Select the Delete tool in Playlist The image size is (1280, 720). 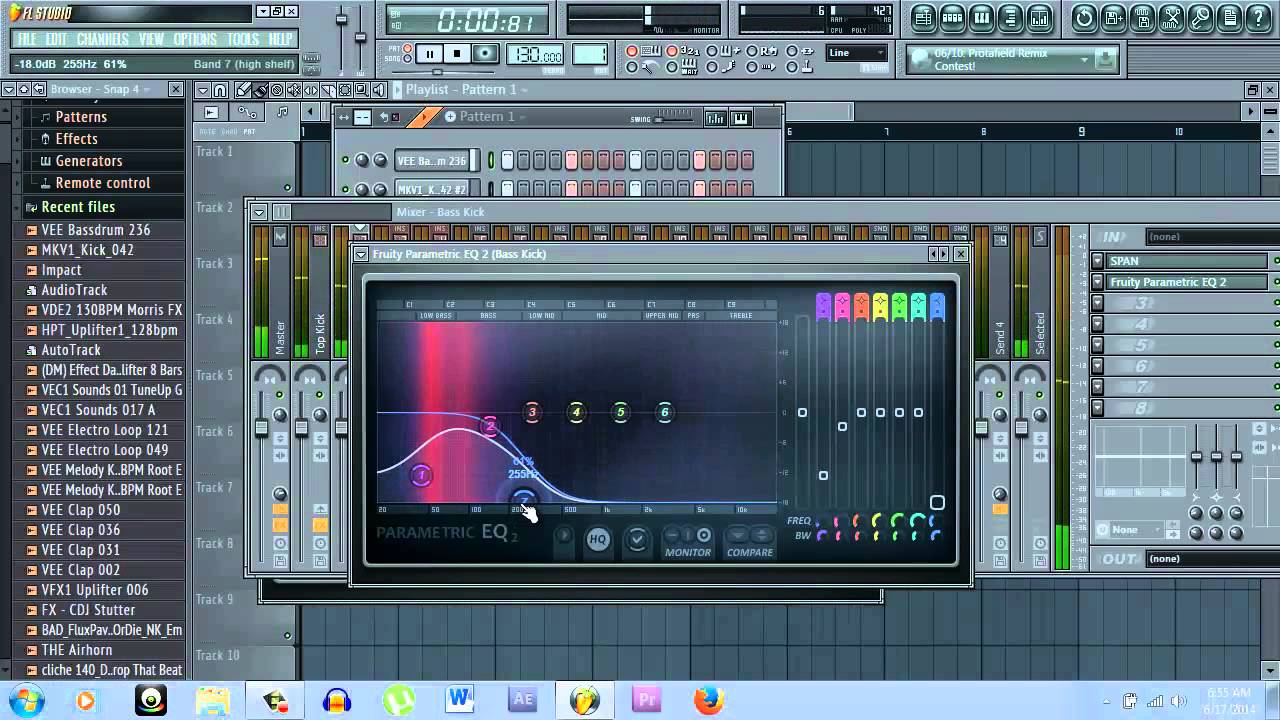click(277, 90)
